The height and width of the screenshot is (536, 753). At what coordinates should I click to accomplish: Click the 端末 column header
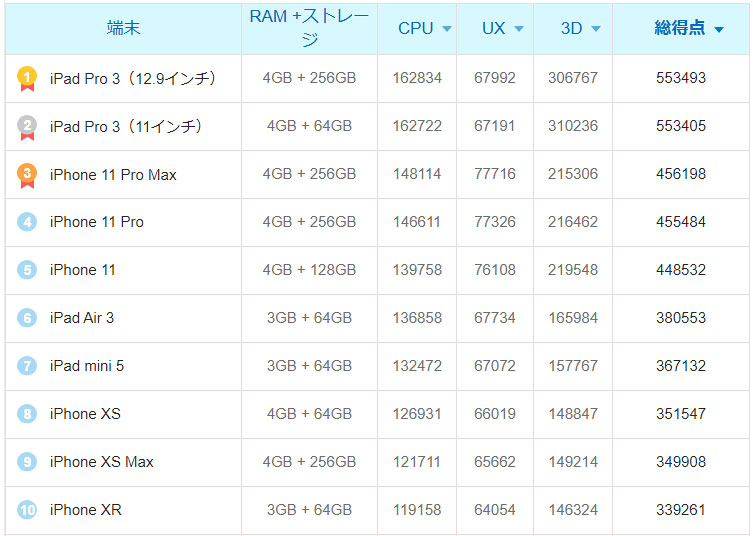pyautogui.click(x=123, y=28)
